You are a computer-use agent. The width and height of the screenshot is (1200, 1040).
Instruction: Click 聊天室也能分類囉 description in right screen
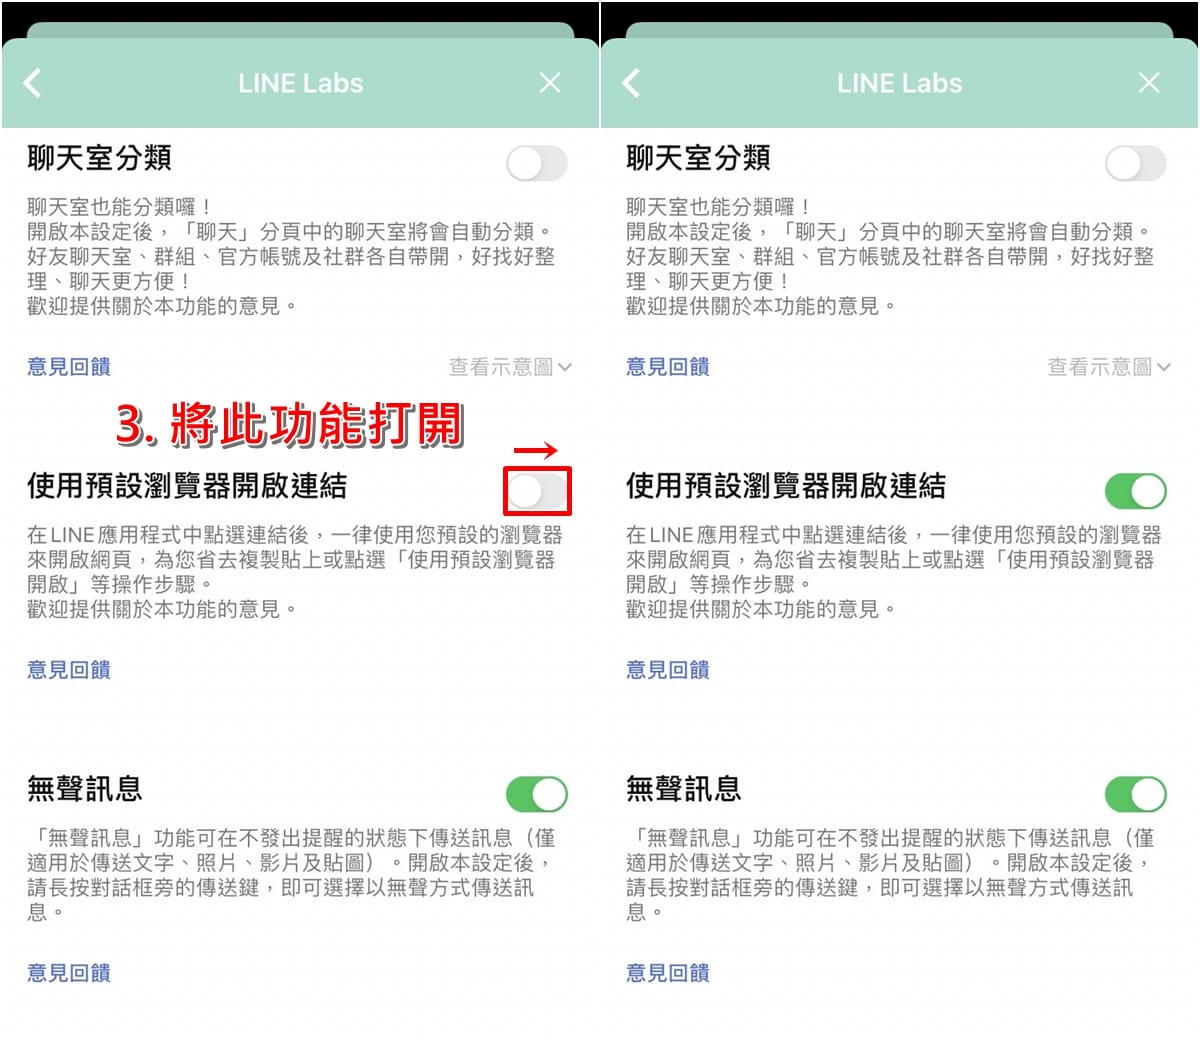click(x=890, y=256)
